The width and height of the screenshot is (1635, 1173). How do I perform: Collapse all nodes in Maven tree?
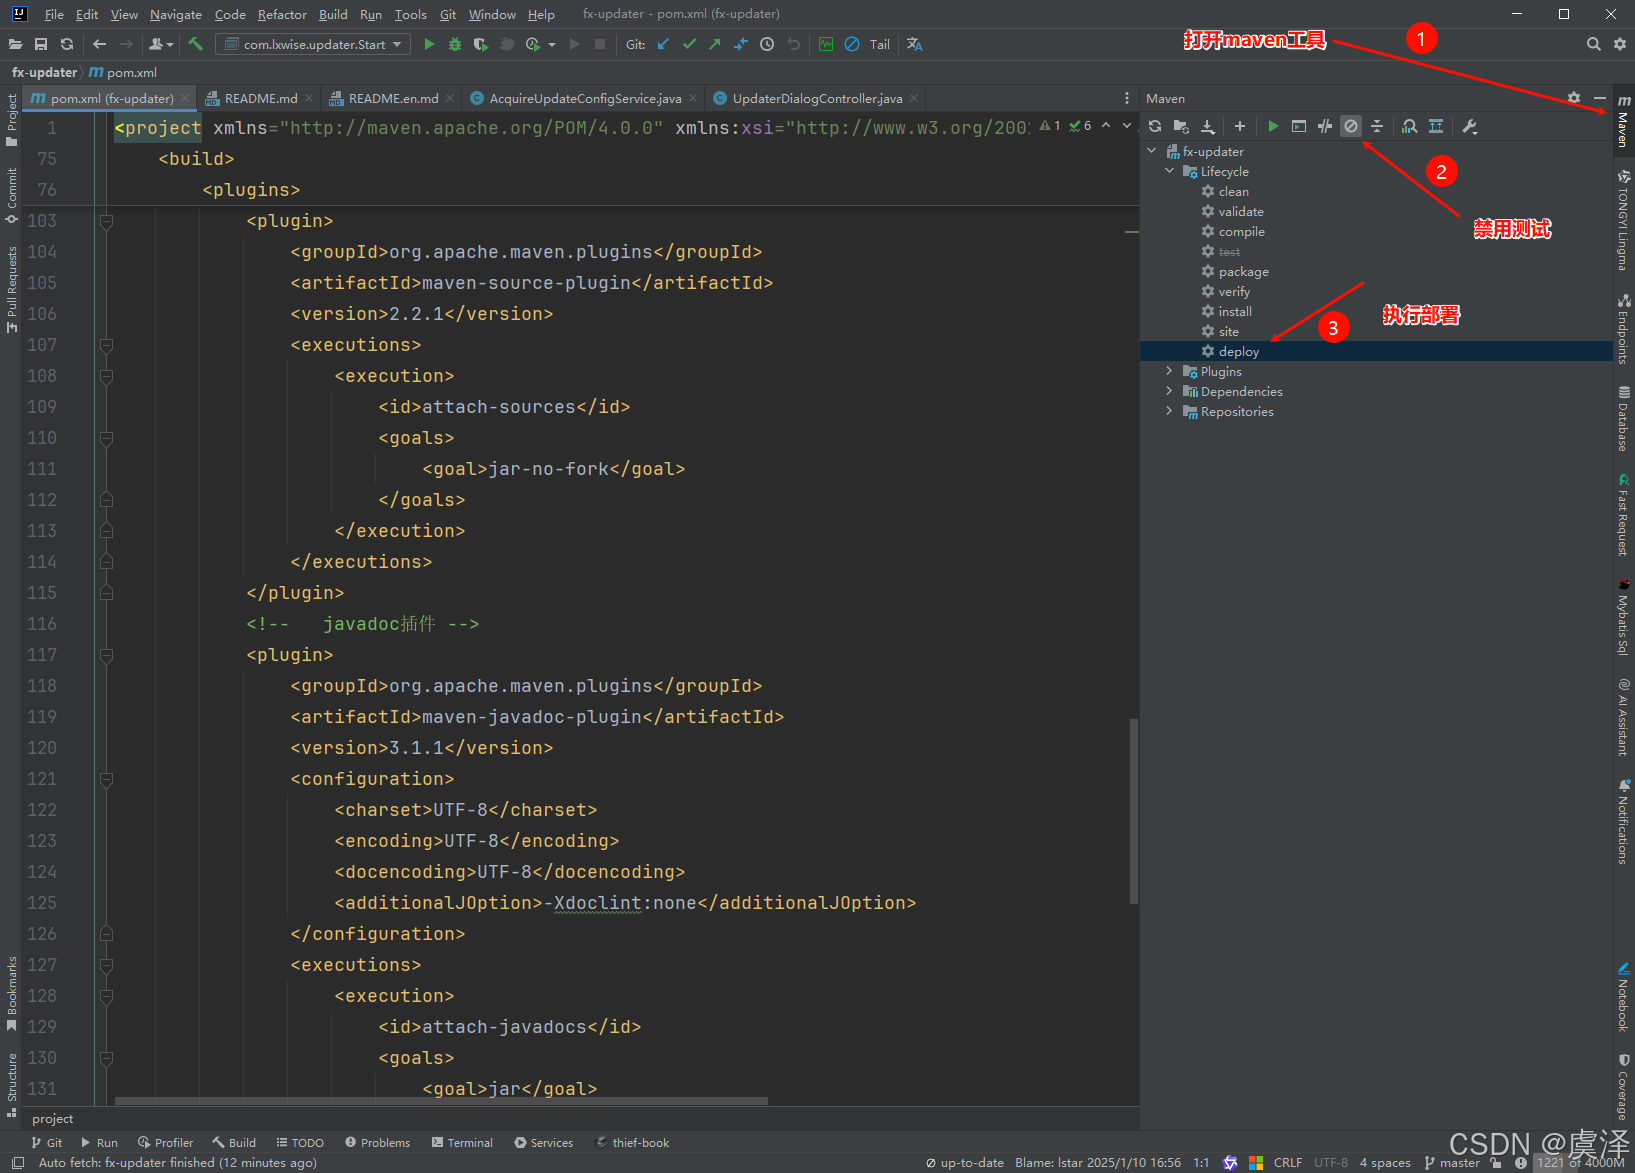(x=1377, y=126)
